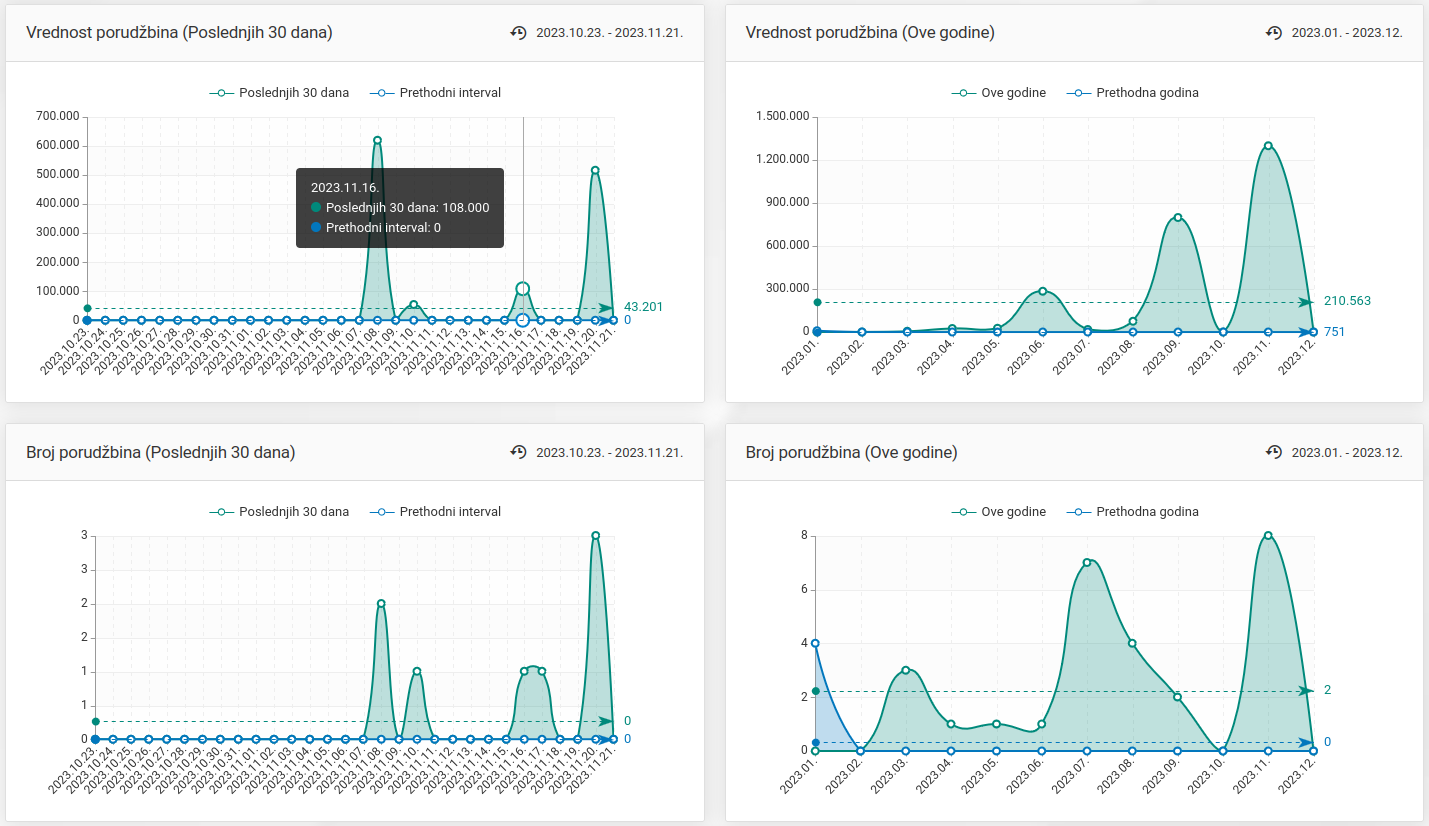Open date range 2023.01. - 2023.12. in Vrednost card
The height and width of the screenshot is (826, 1429).
point(1346,33)
